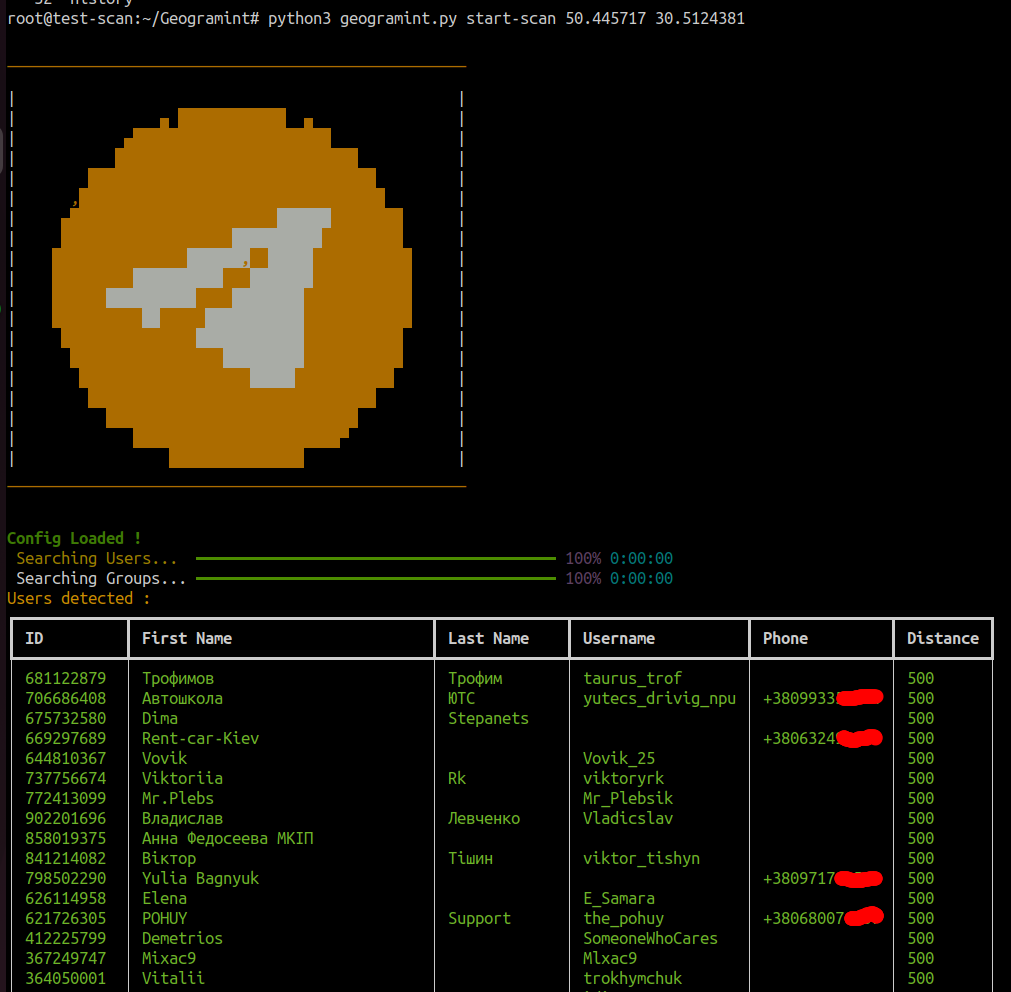Viewport: 1011px width, 992px height.
Task: Click phone number starting +3809933
Action: pyautogui.click(x=823, y=698)
